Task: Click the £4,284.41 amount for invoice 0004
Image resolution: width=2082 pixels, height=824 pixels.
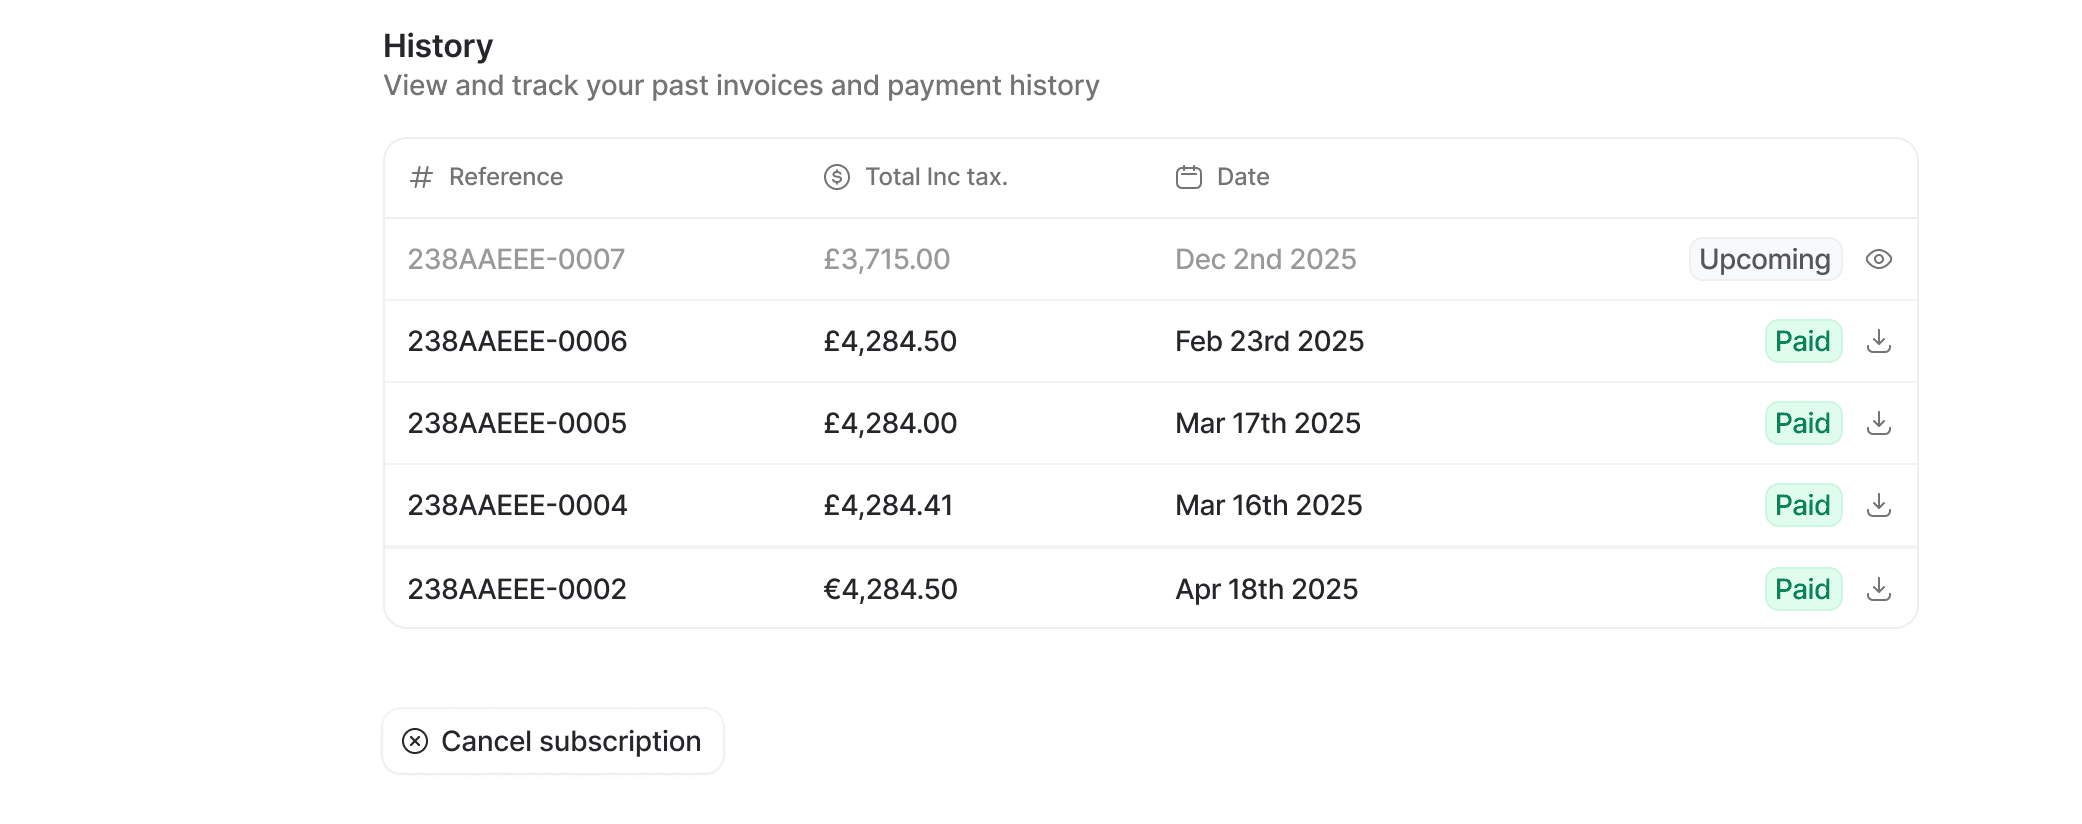Action: [888, 505]
